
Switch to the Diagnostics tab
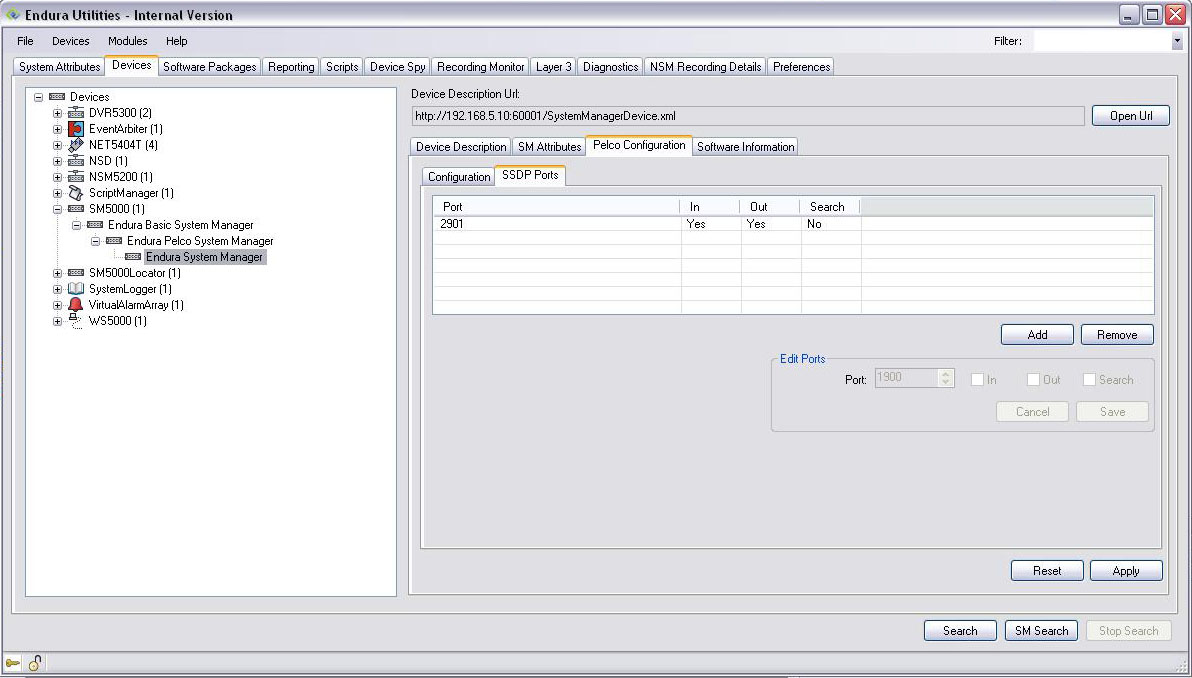pos(610,67)
